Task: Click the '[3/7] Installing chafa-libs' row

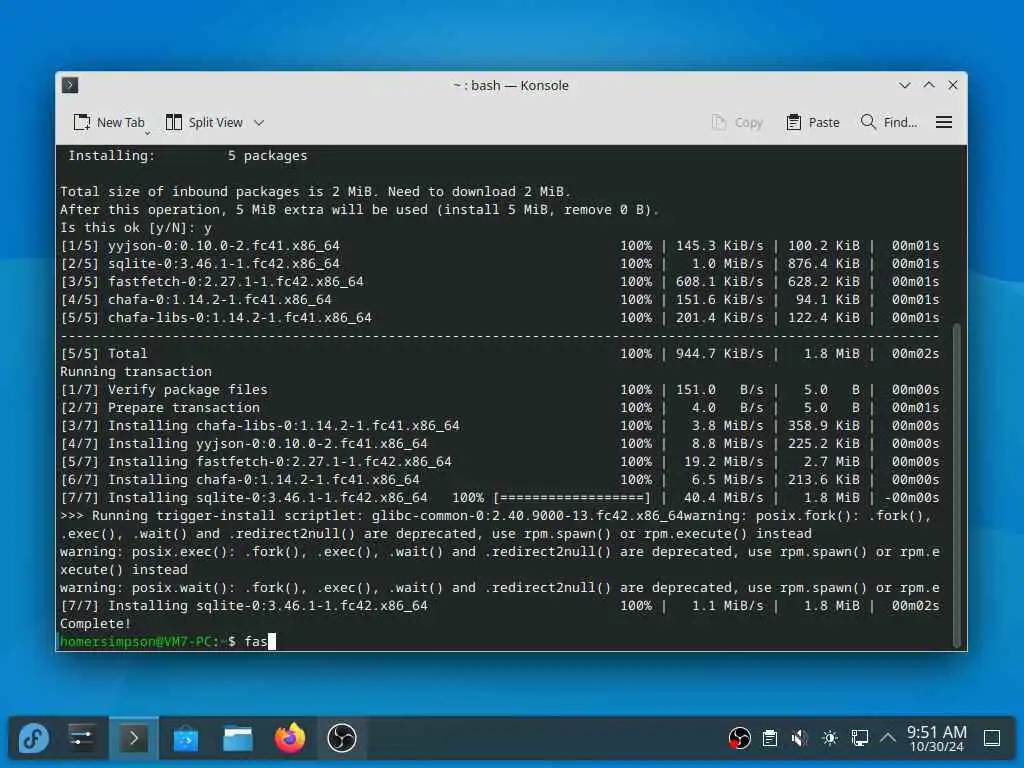Action: point(500,426)
